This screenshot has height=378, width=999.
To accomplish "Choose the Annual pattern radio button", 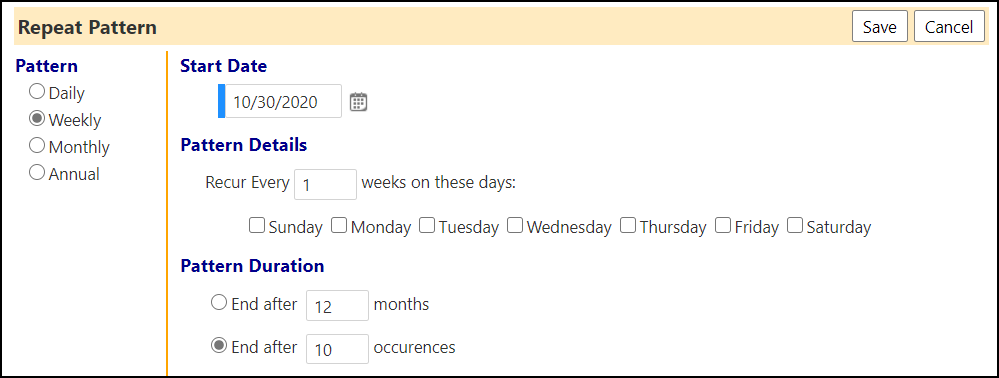I will coord(37,173).
